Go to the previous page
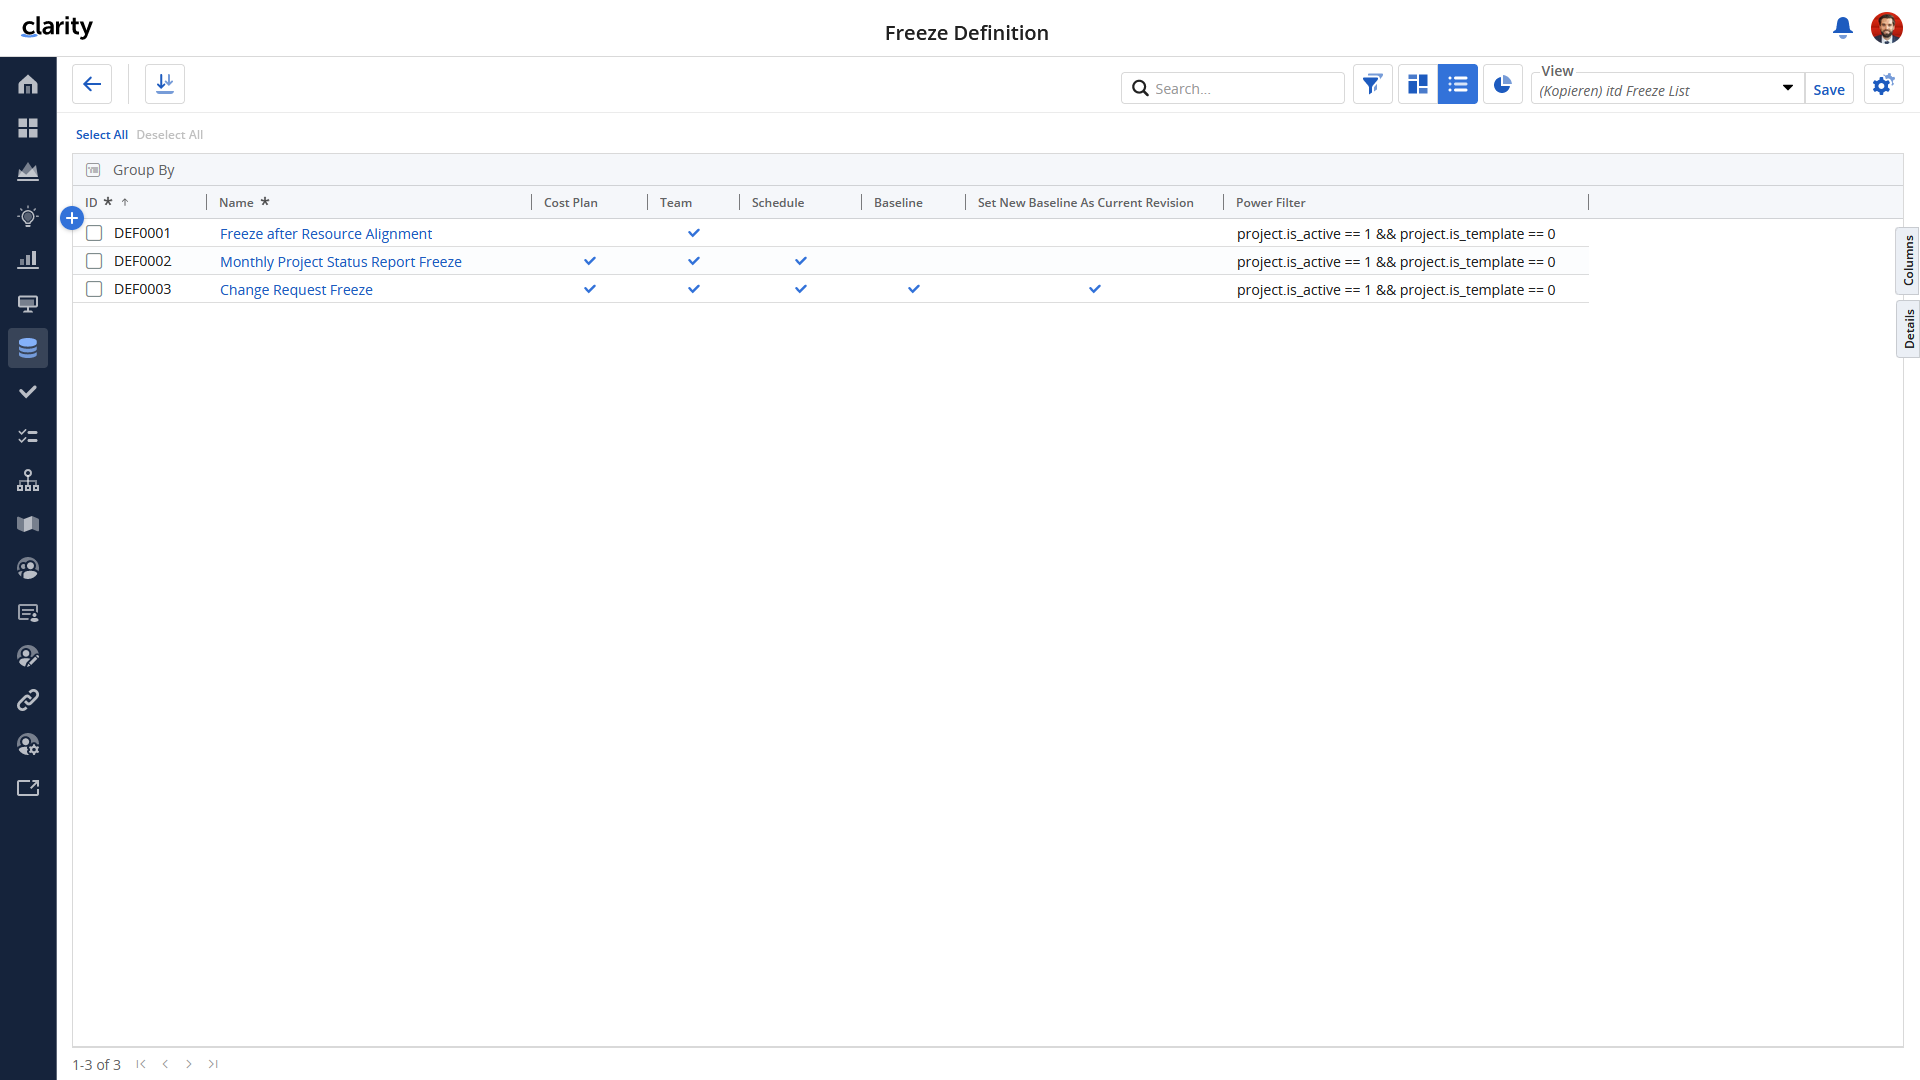The width and height of the screenshot is (1920, 1080). pos(165,1064)
